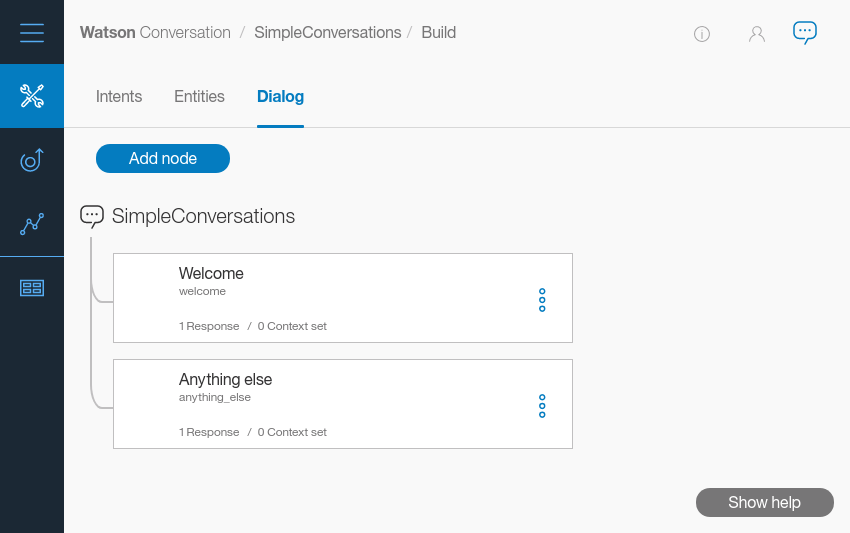This screenshot has height=533, width=850.
Task: Click the SimpleConversations dialog speech bubble icon
Action: [x=92, y=216]
